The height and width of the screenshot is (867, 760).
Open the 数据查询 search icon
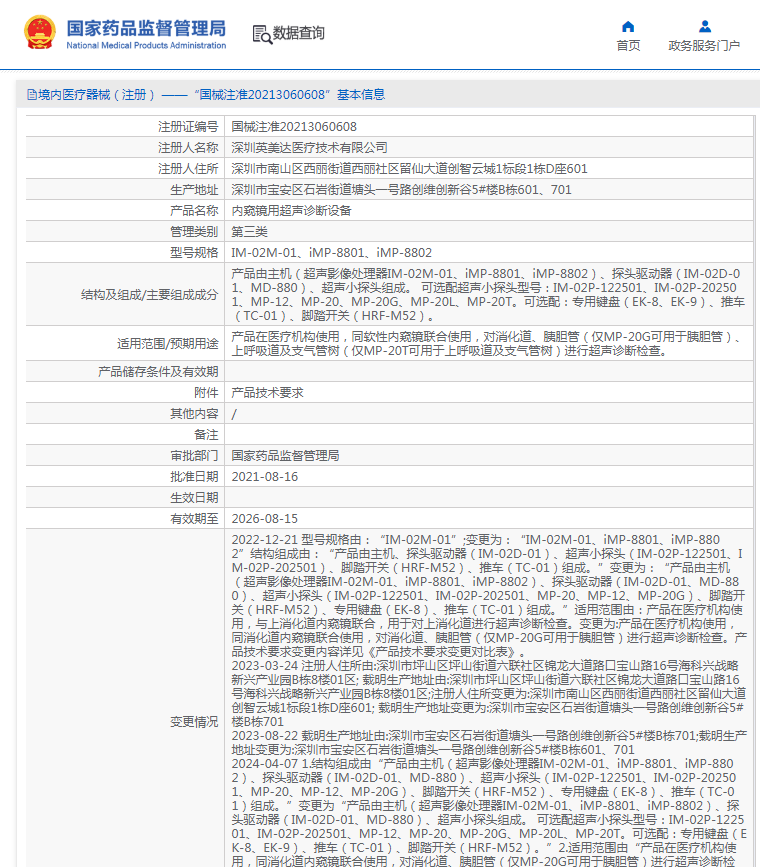[262, 34]
